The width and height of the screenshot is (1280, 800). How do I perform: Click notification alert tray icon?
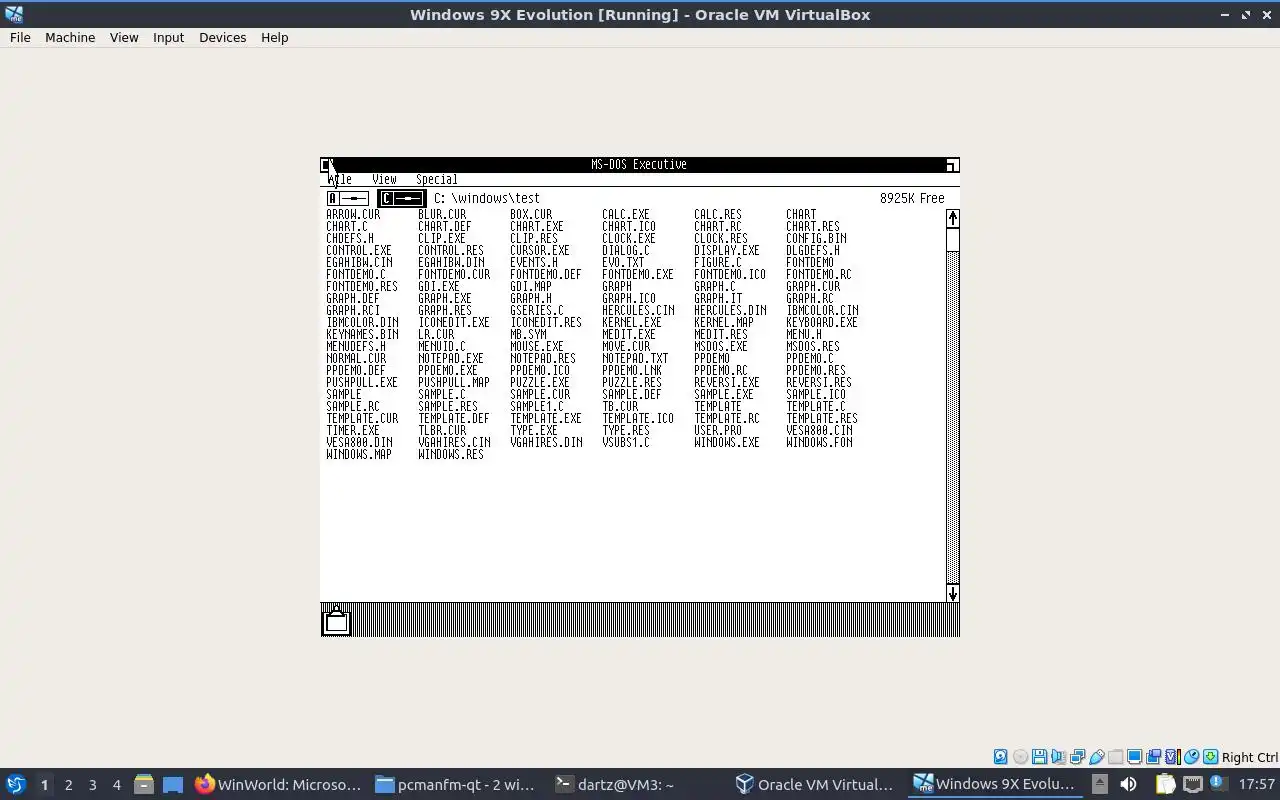(x=1217, y=783)
